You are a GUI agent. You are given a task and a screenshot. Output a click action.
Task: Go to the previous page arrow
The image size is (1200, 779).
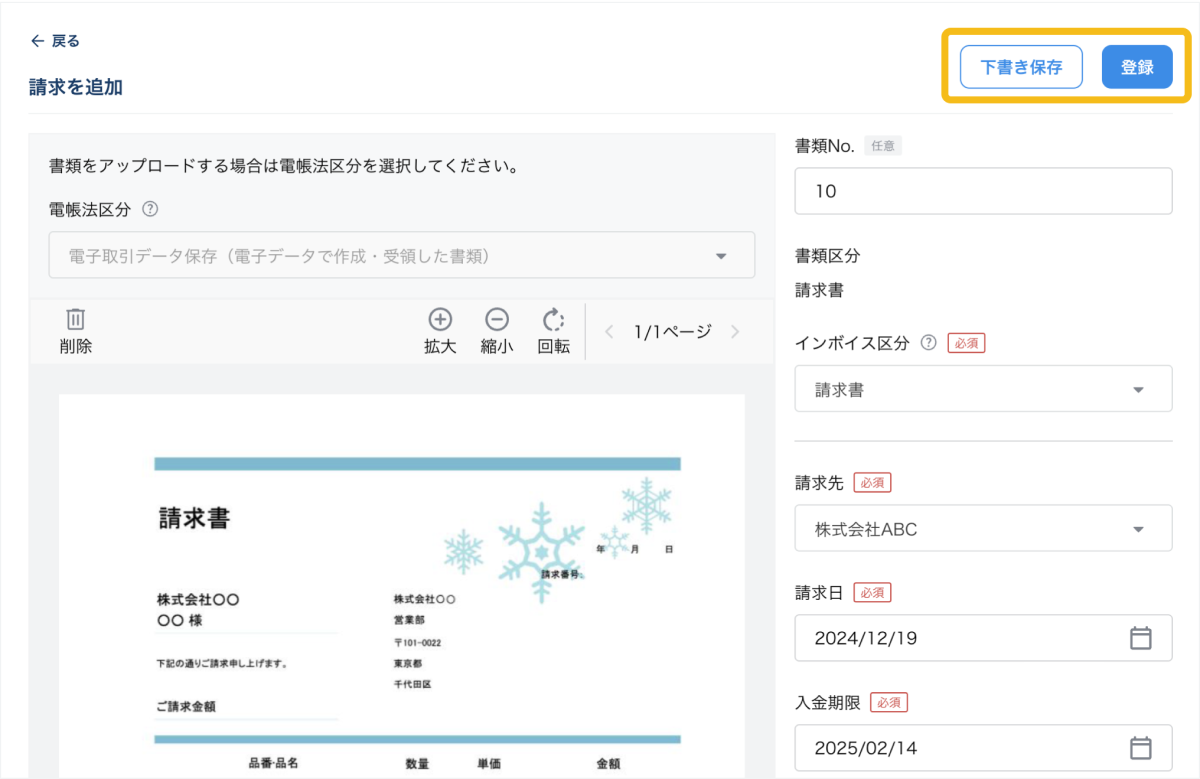pyautogui.click(x=609, y=332)
